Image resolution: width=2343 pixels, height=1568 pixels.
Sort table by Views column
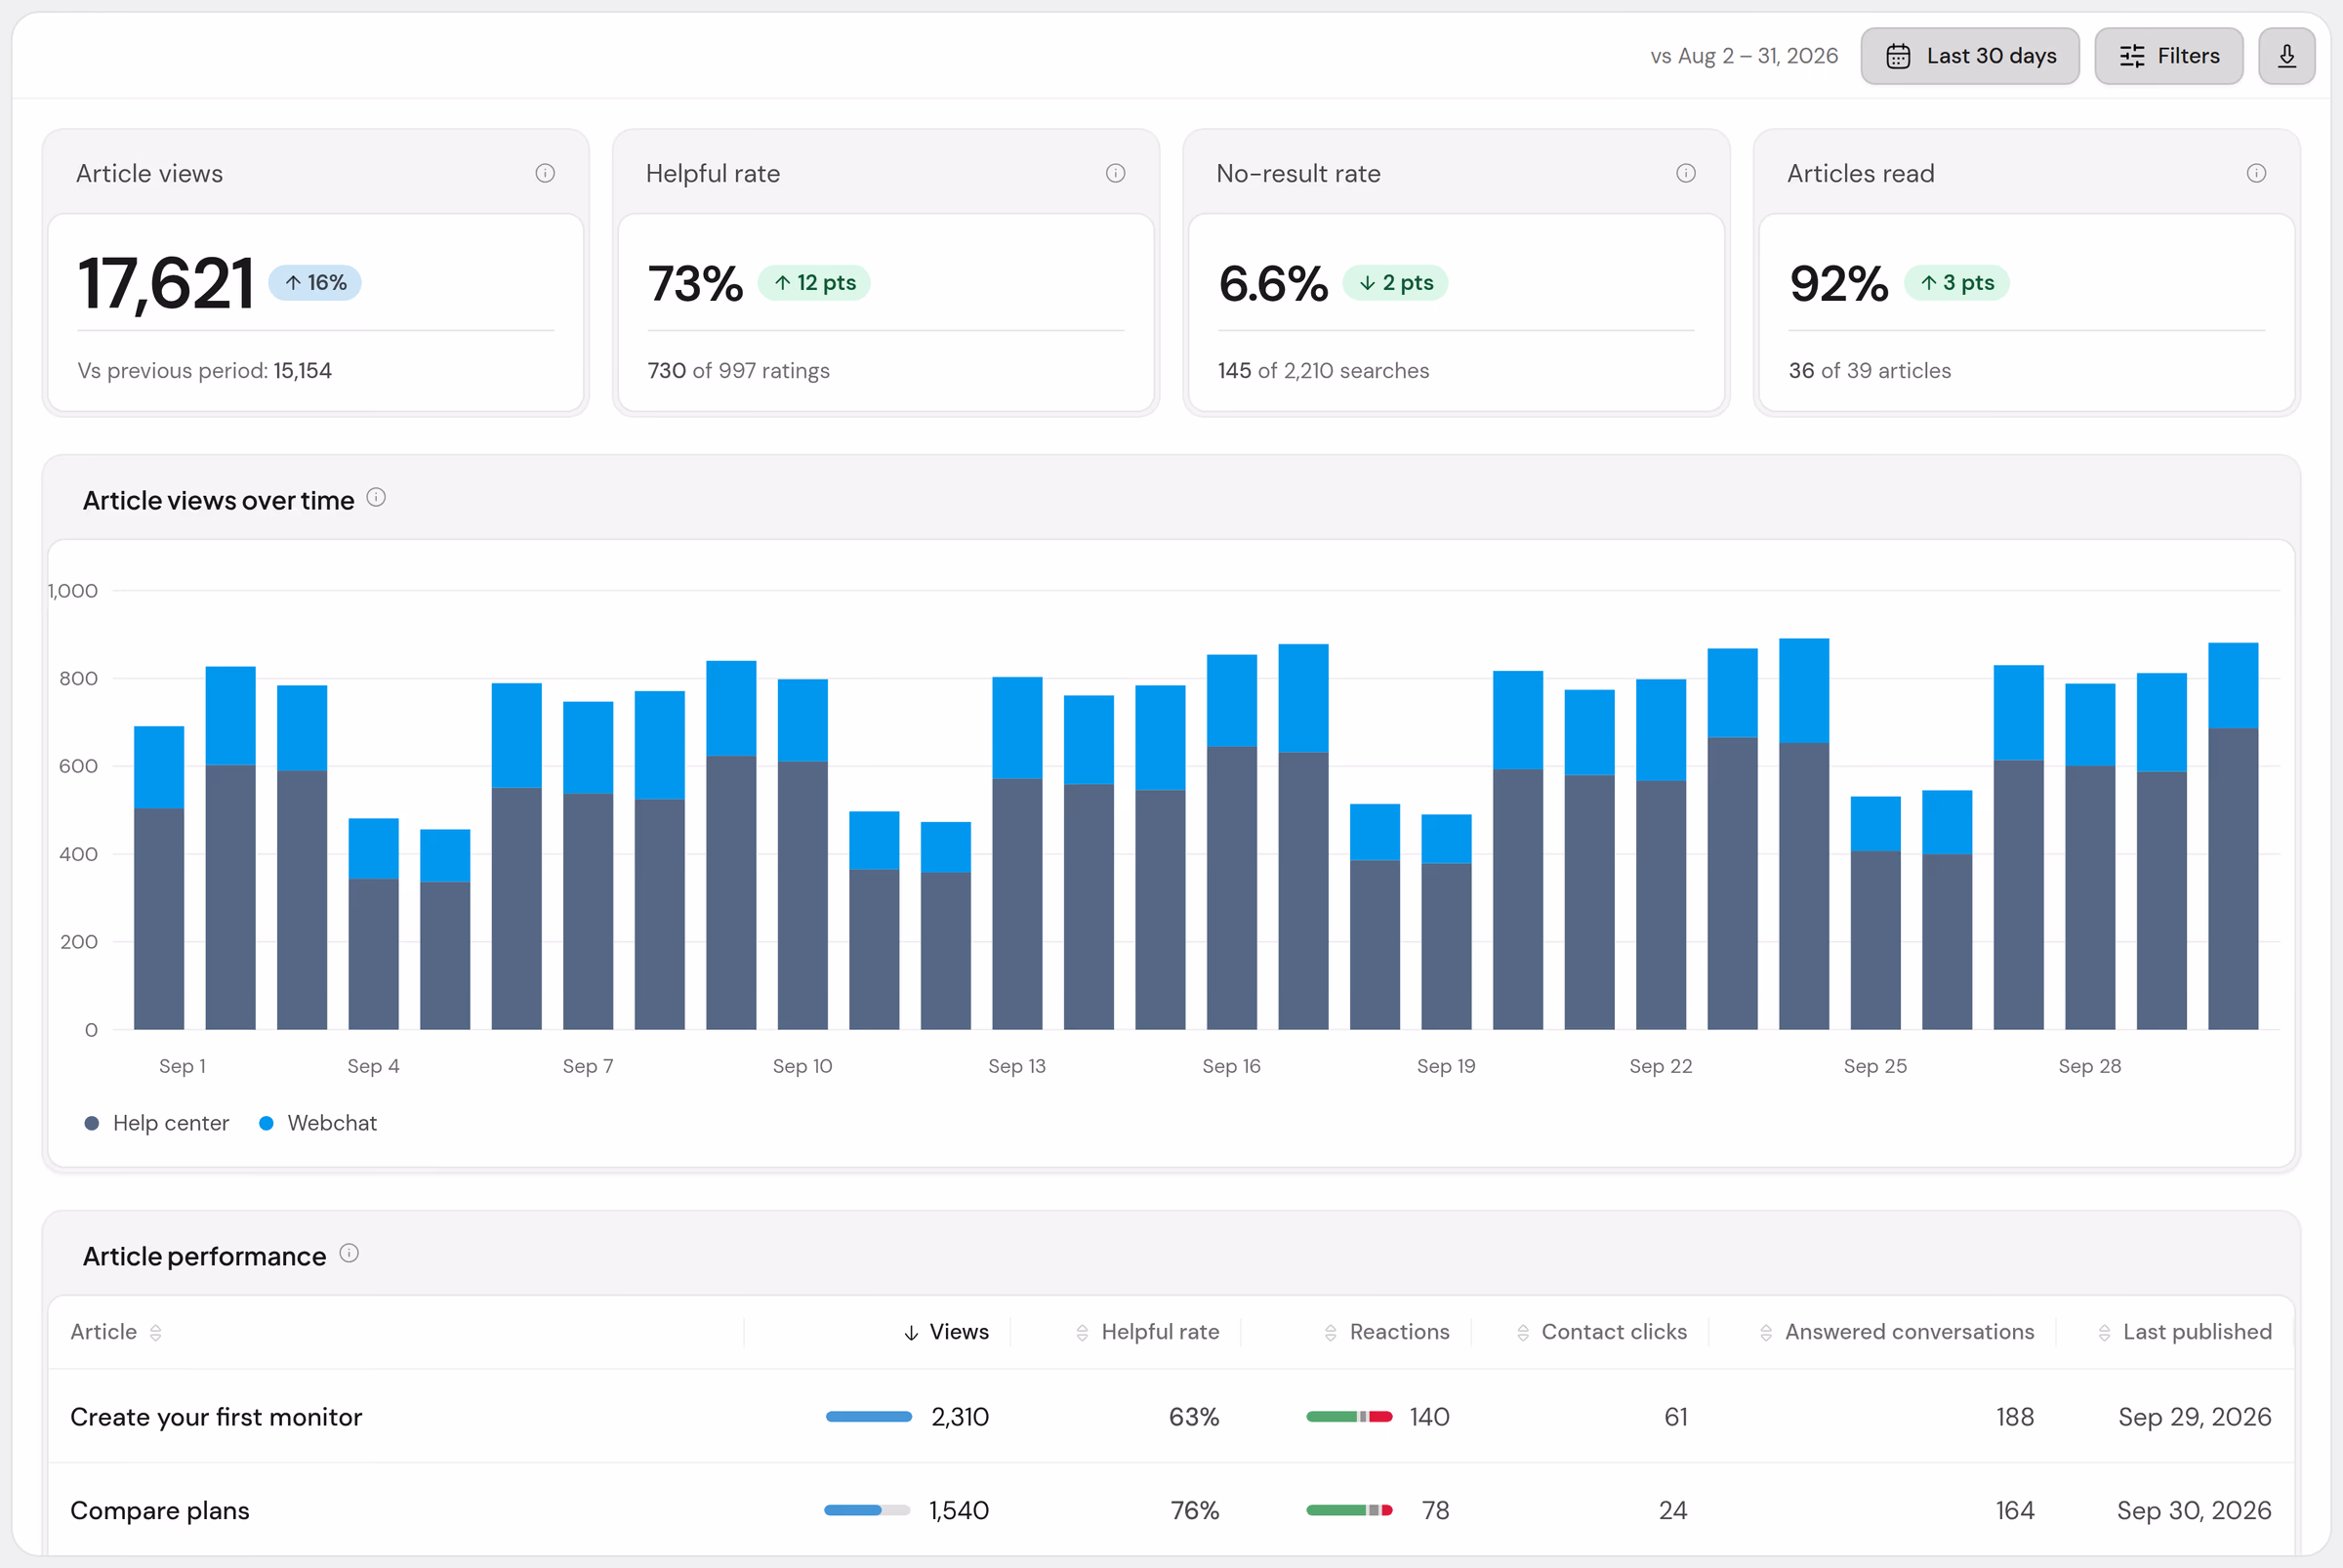pos(945,1332)
